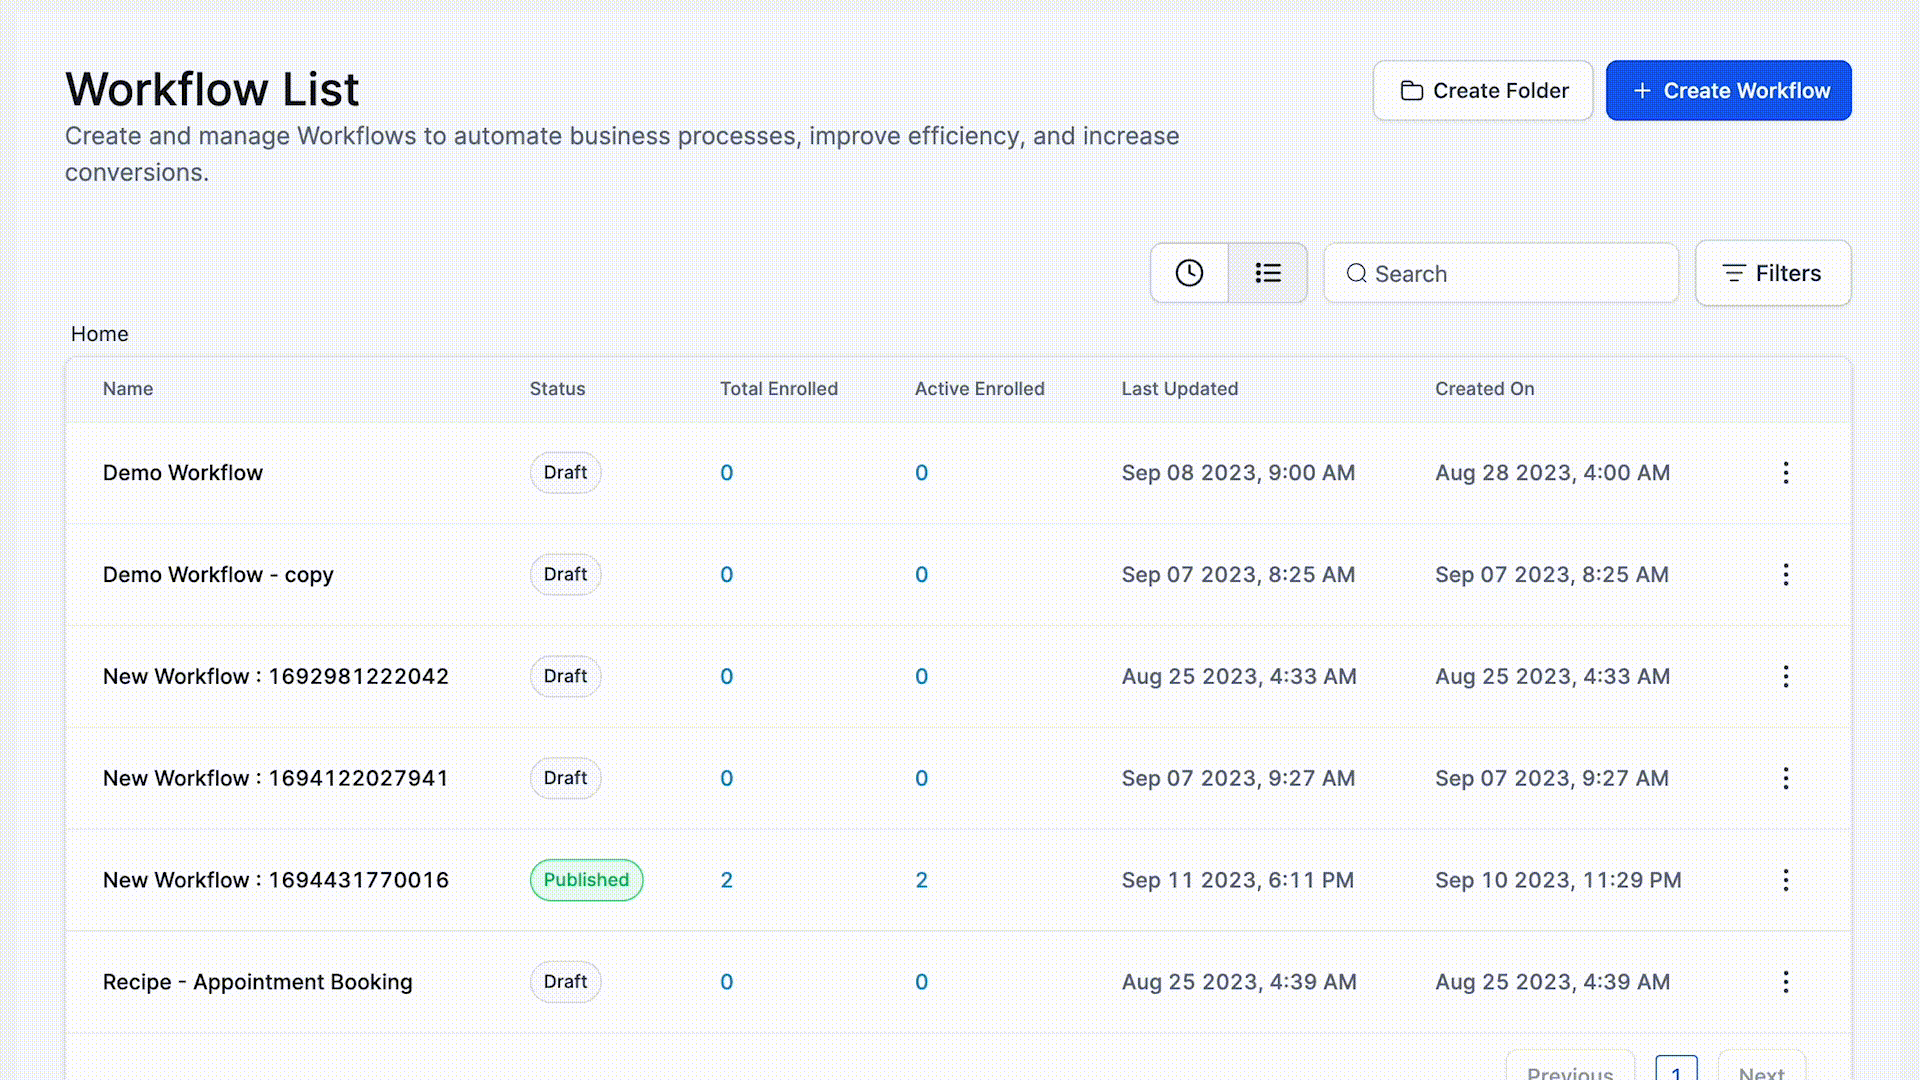Open actions menu for New Workflow : 1692981222042
The height and width of the screenshot is (1080, 1920).
pyautogui.click(x=1785, y=677)
